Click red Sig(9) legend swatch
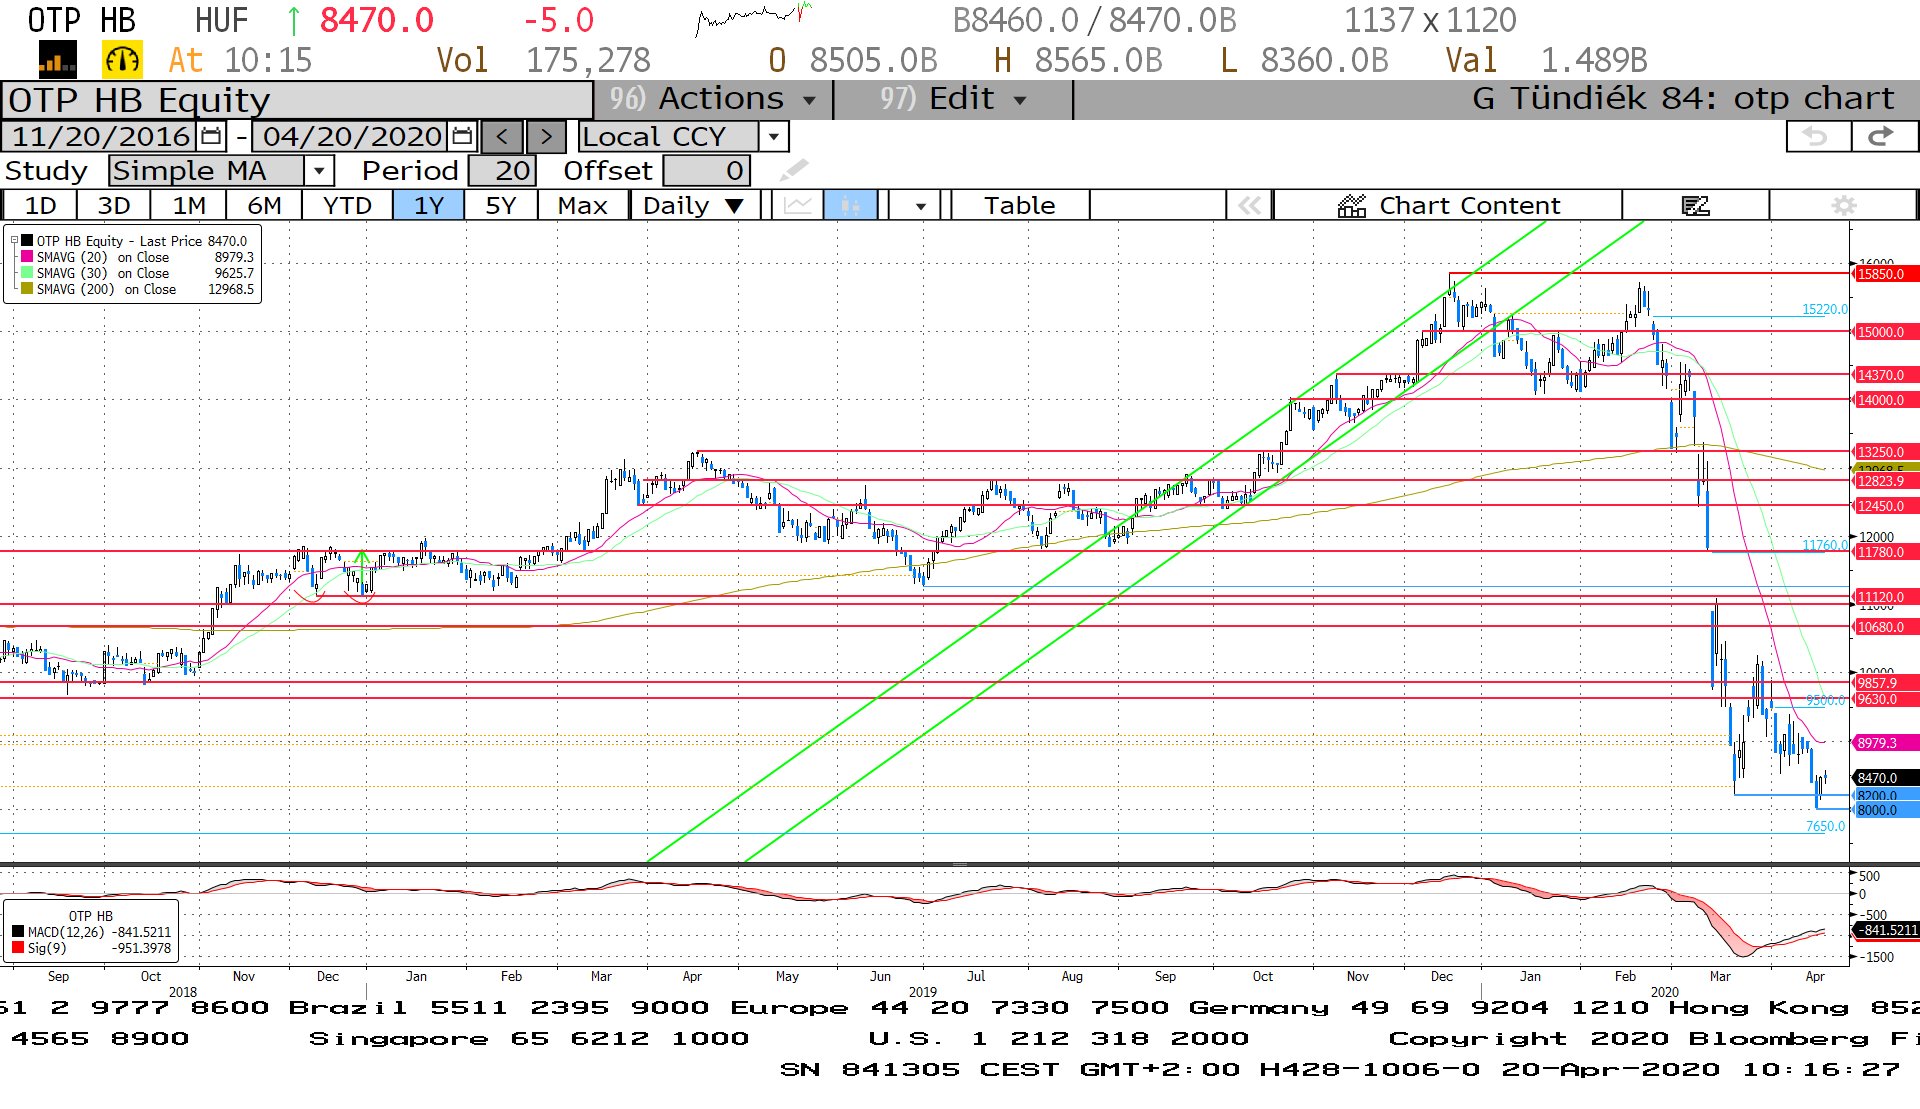This screenshot has height=1109, width=1920. (18, 948)
